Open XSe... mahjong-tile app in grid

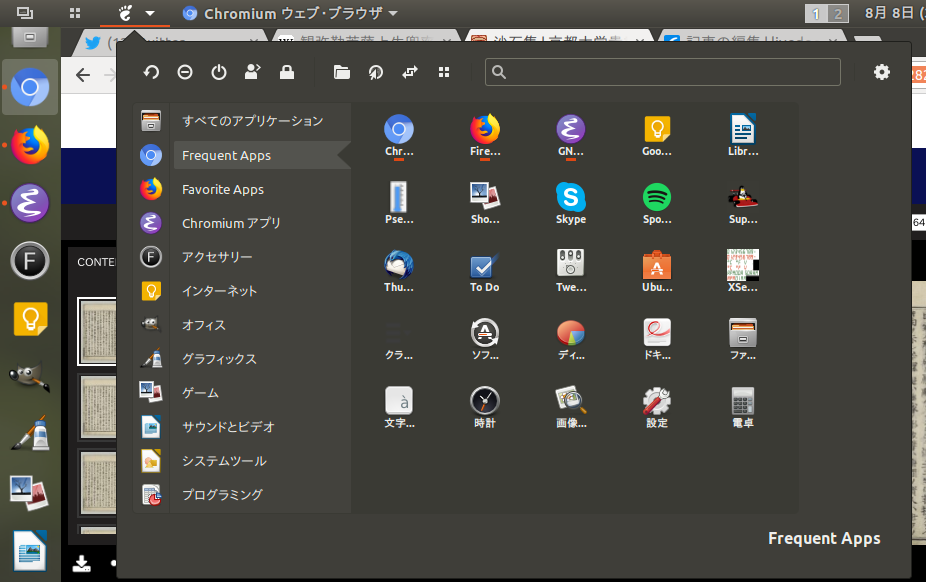pos(743,272)
